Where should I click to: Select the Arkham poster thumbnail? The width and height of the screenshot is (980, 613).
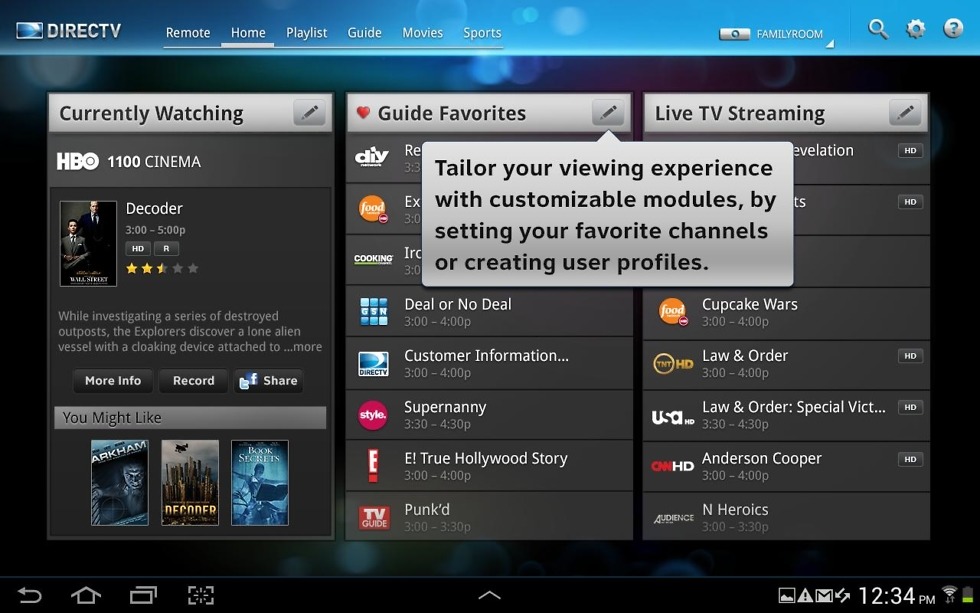click(x=119, y=482)
